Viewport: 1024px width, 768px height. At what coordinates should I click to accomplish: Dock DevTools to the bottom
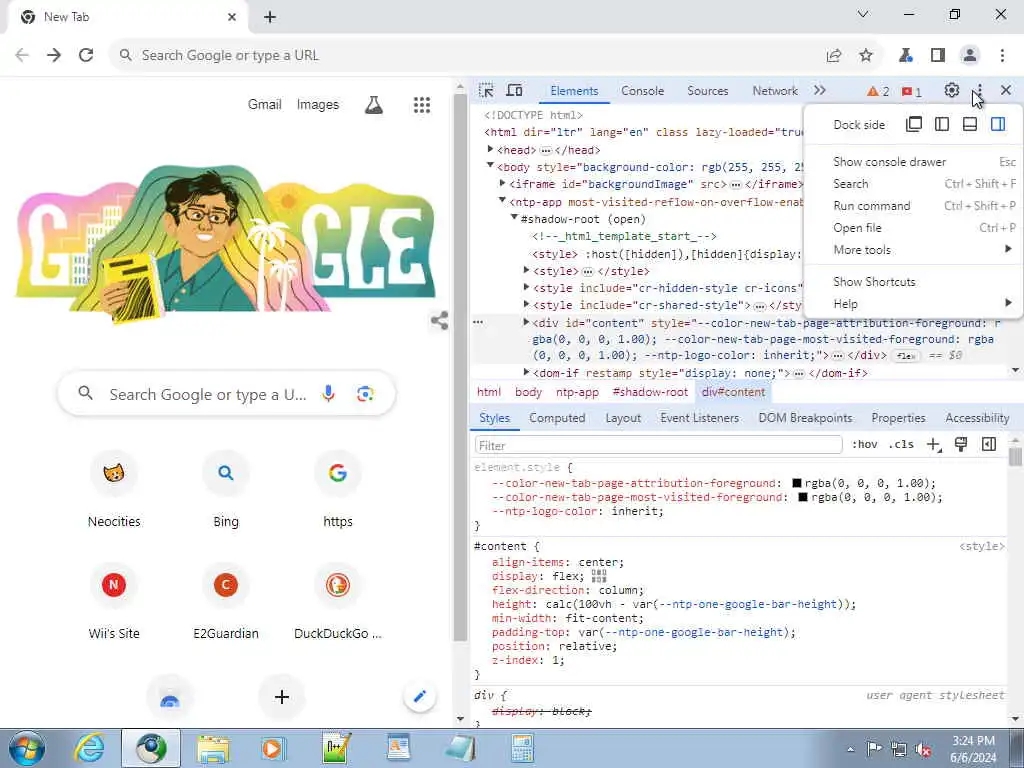[970, 124]
